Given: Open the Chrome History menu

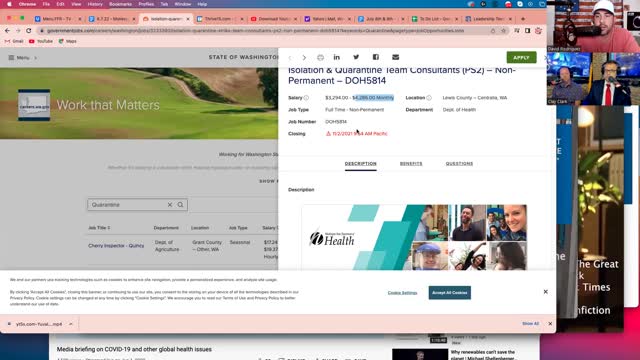Looking at the screenshot, I should pos(95,4).
